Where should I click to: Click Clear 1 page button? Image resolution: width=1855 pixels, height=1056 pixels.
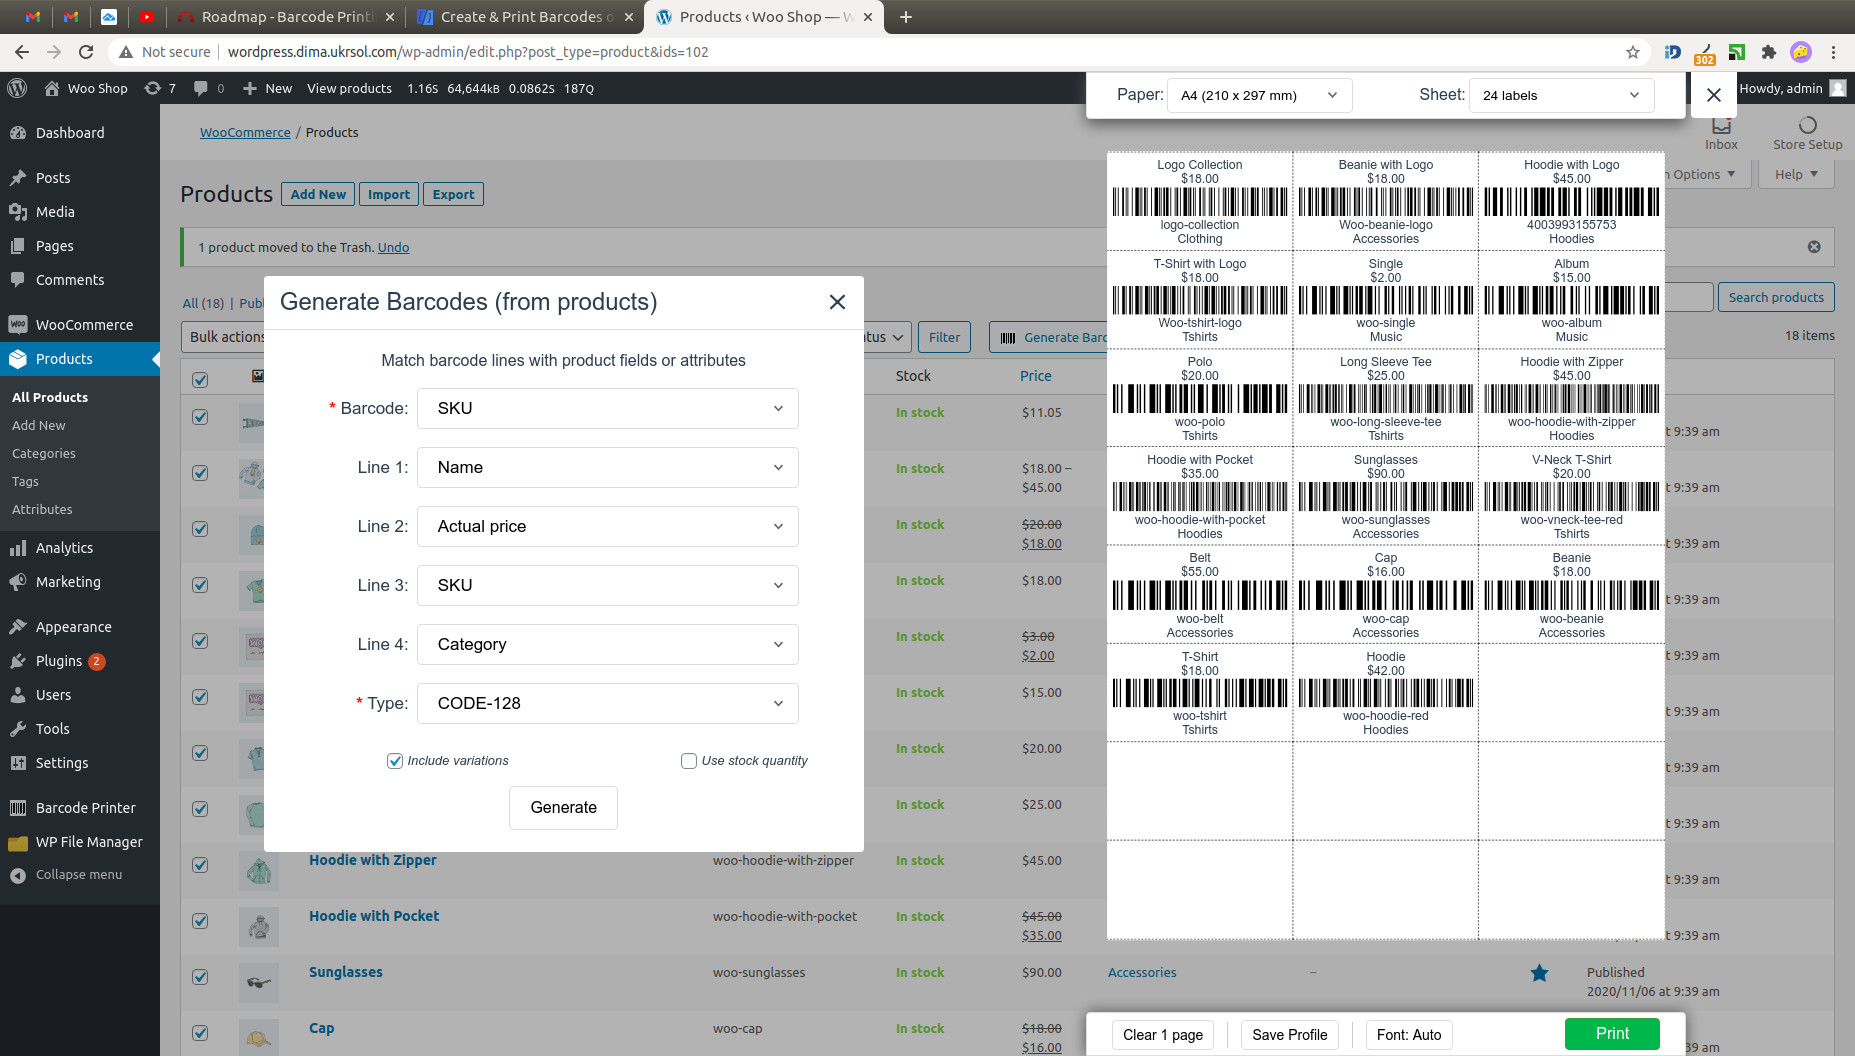pyautogui.click(x=1162, y=1035)
